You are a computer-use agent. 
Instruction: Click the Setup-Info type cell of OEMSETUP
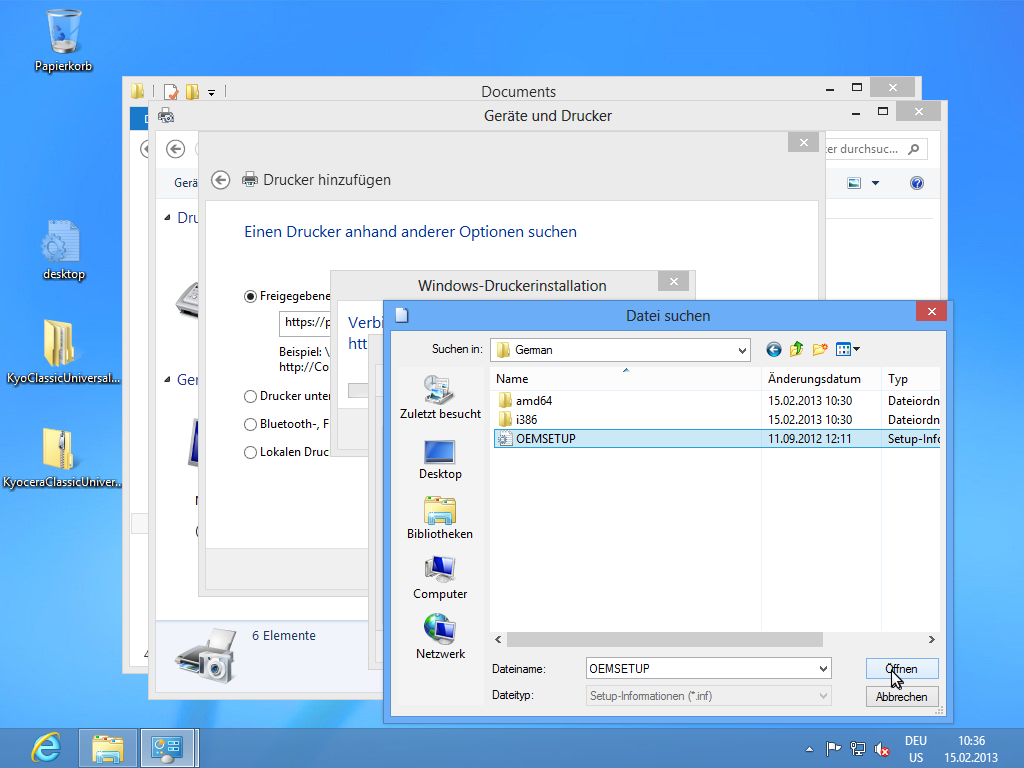click(913, 439)
